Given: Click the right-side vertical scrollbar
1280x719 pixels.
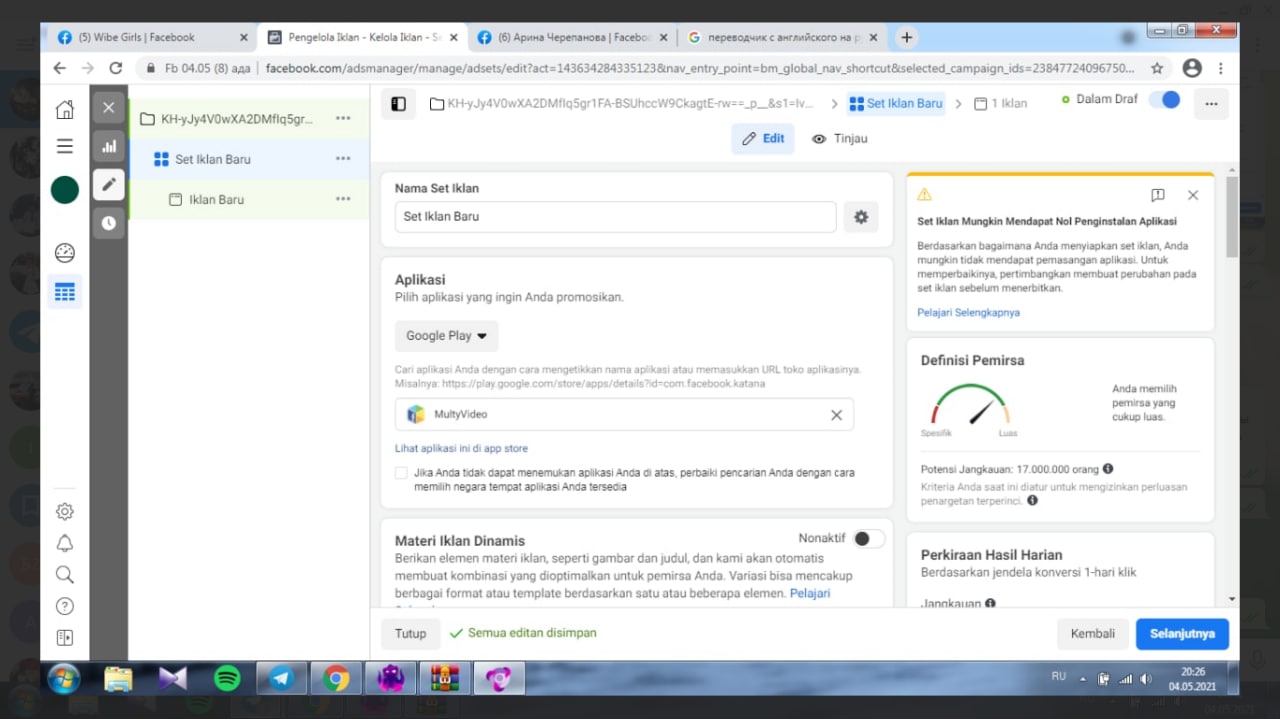Looking at the screenshot, I should click(x=1232, y=216).
